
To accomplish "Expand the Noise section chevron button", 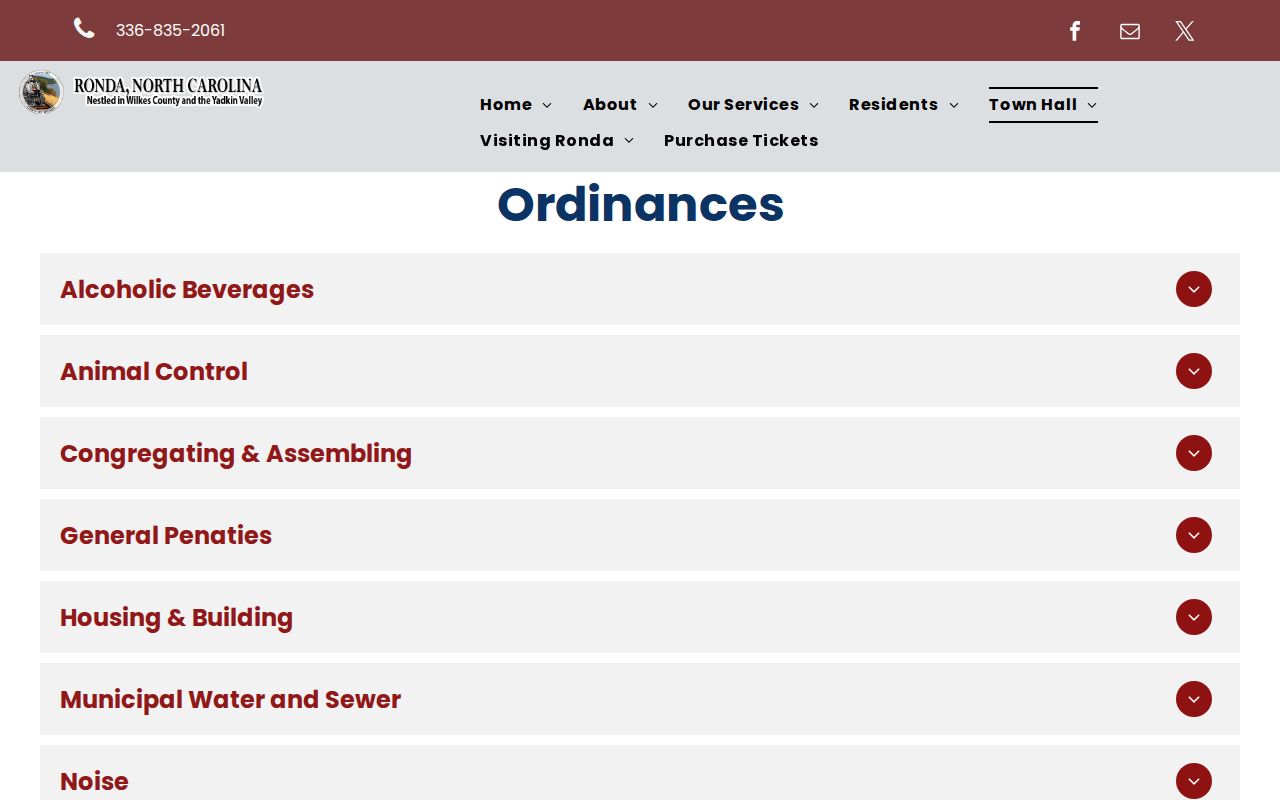I will [1194, 781].
